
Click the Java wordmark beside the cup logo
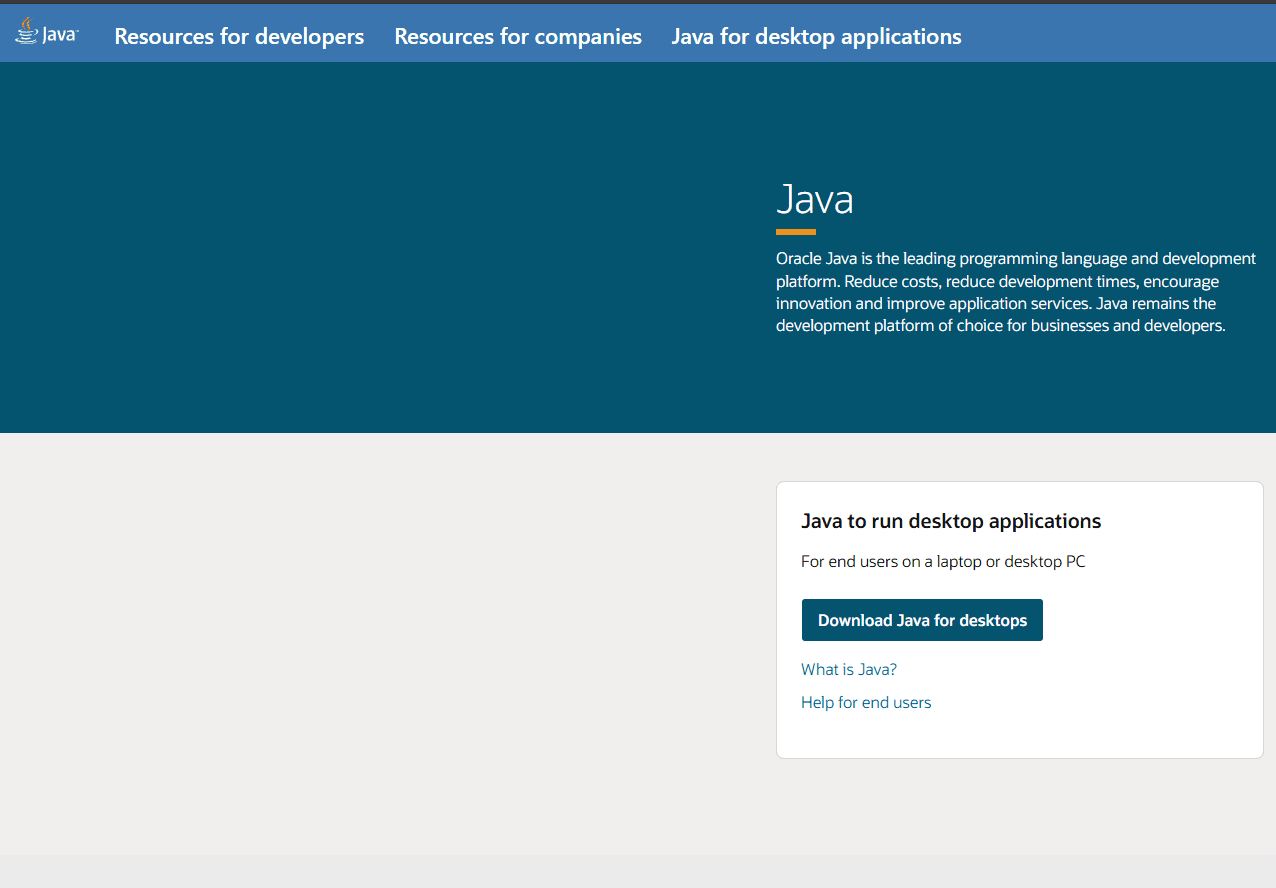tap(59, 36)
